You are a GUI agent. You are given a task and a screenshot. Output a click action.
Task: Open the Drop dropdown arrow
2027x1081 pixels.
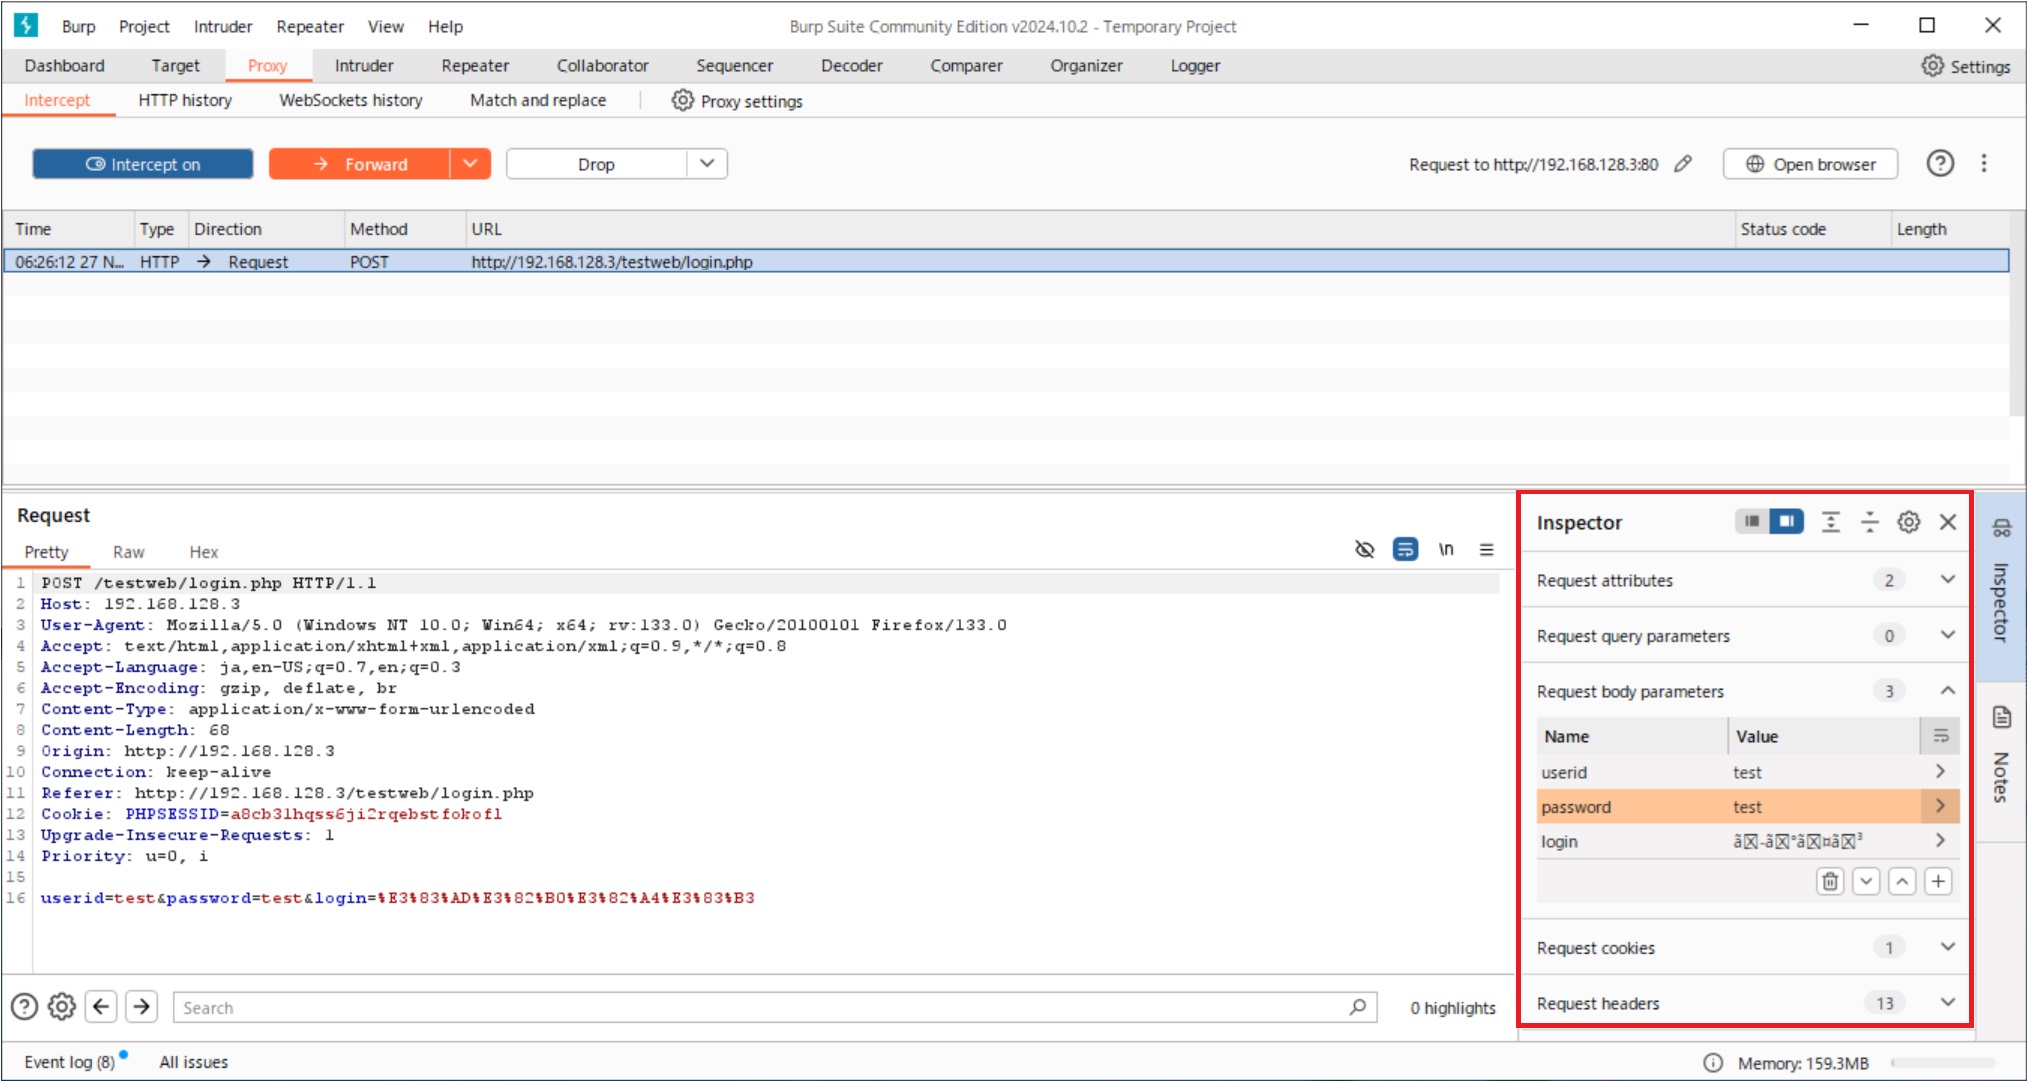pyautogui.click(x=707, y=164)
